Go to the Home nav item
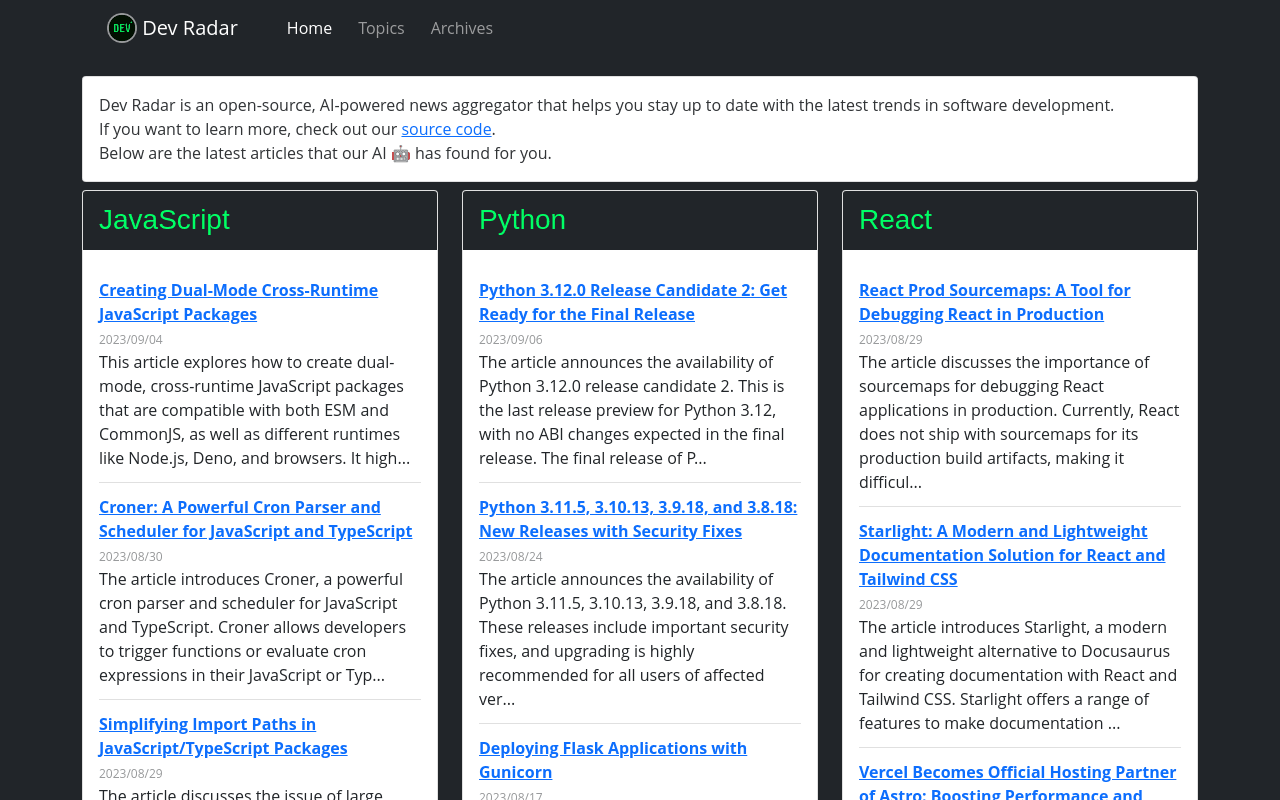 click(309, 28)
